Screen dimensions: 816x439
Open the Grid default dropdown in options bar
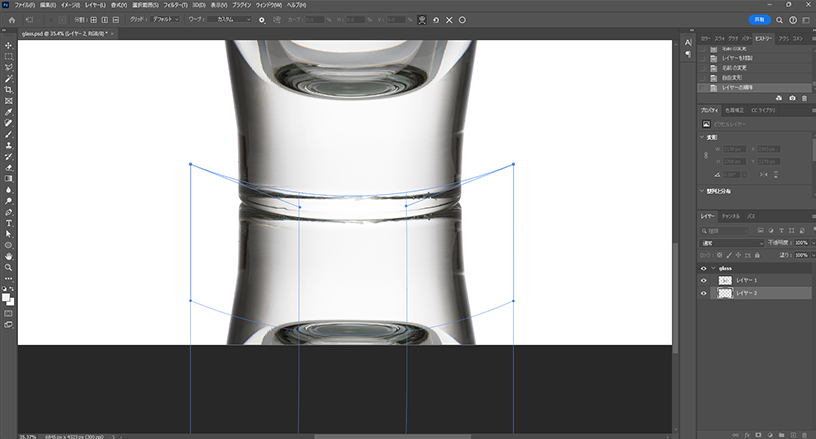(x=165, y=19)
